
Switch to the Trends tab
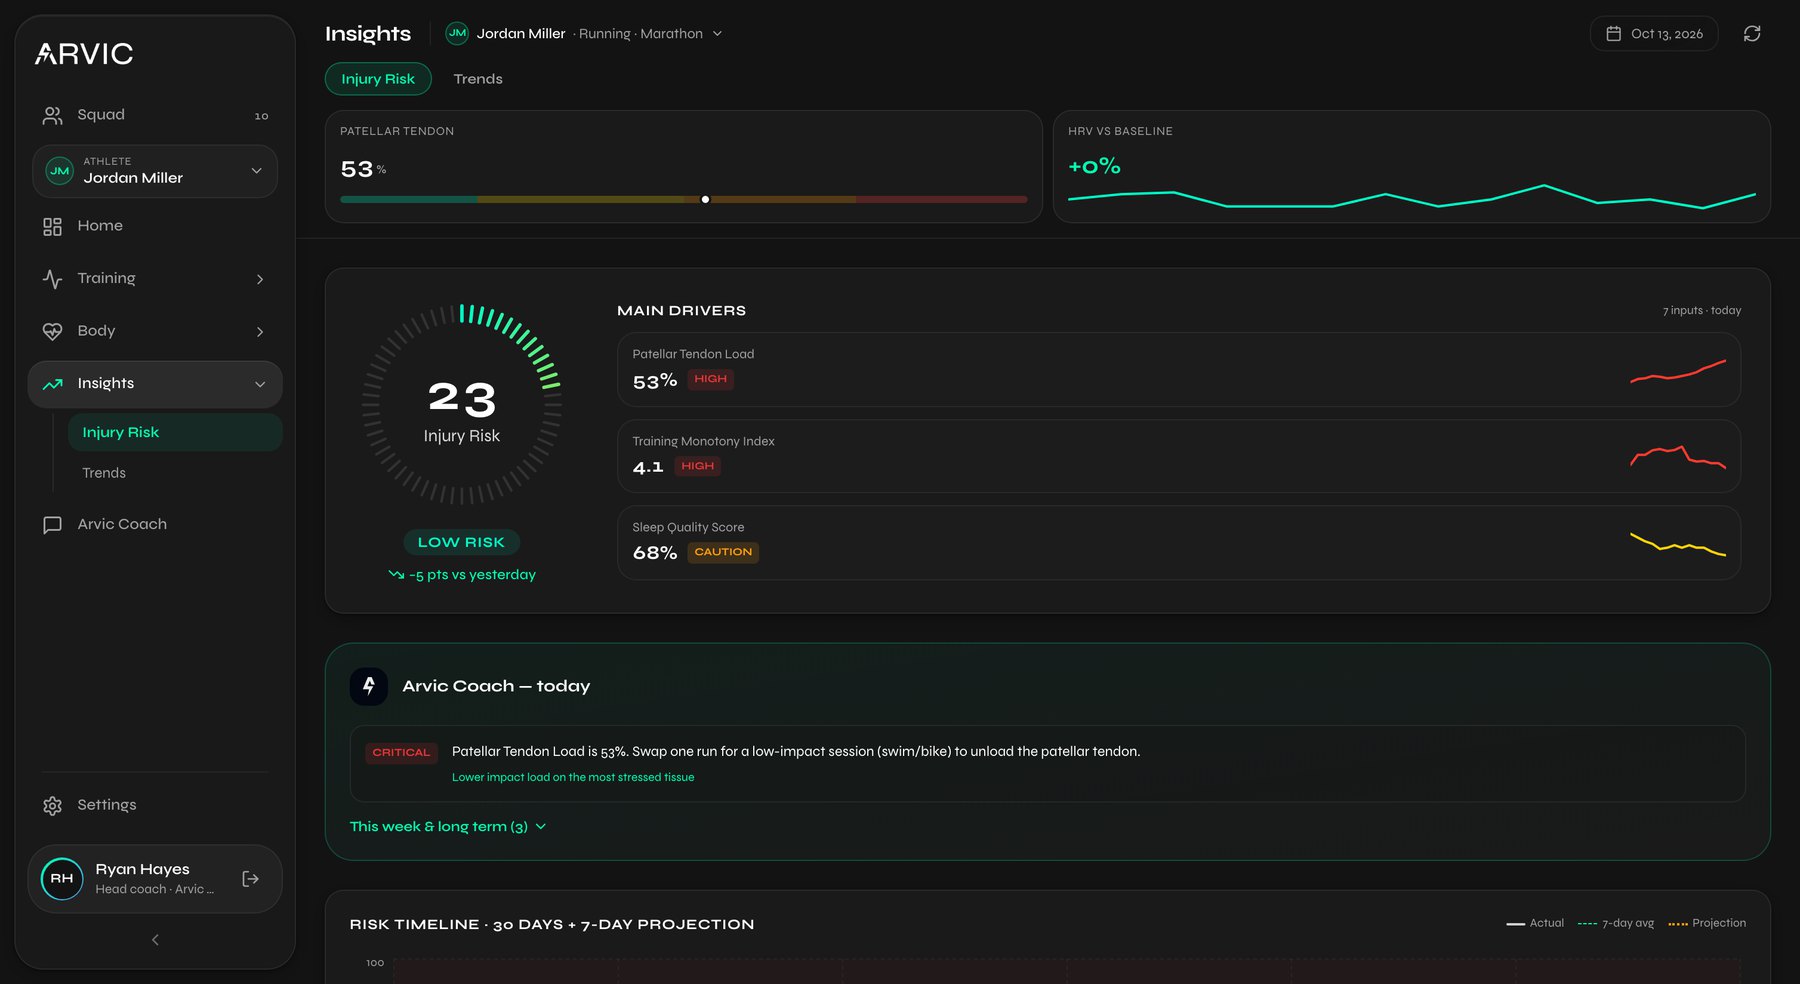[478, 79]
